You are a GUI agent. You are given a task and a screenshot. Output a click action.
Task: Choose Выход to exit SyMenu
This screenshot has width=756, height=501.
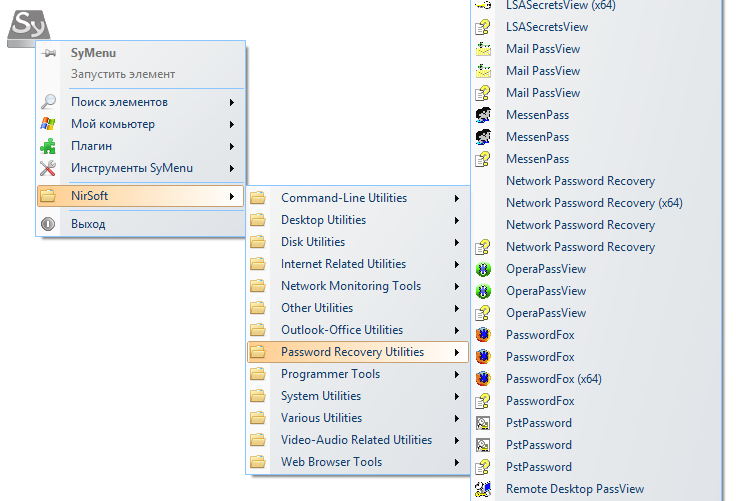pyautogui.click(x=88, y=224)
